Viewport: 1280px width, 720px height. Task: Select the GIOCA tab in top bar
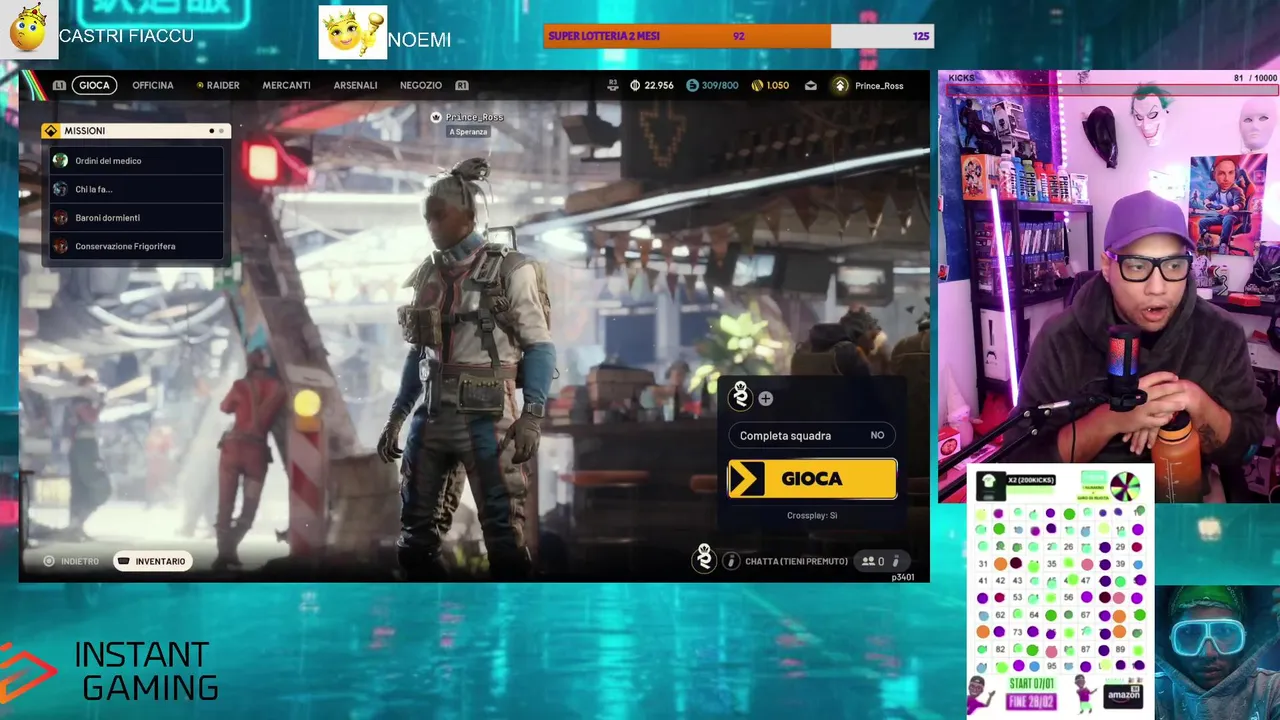(94, 85)
